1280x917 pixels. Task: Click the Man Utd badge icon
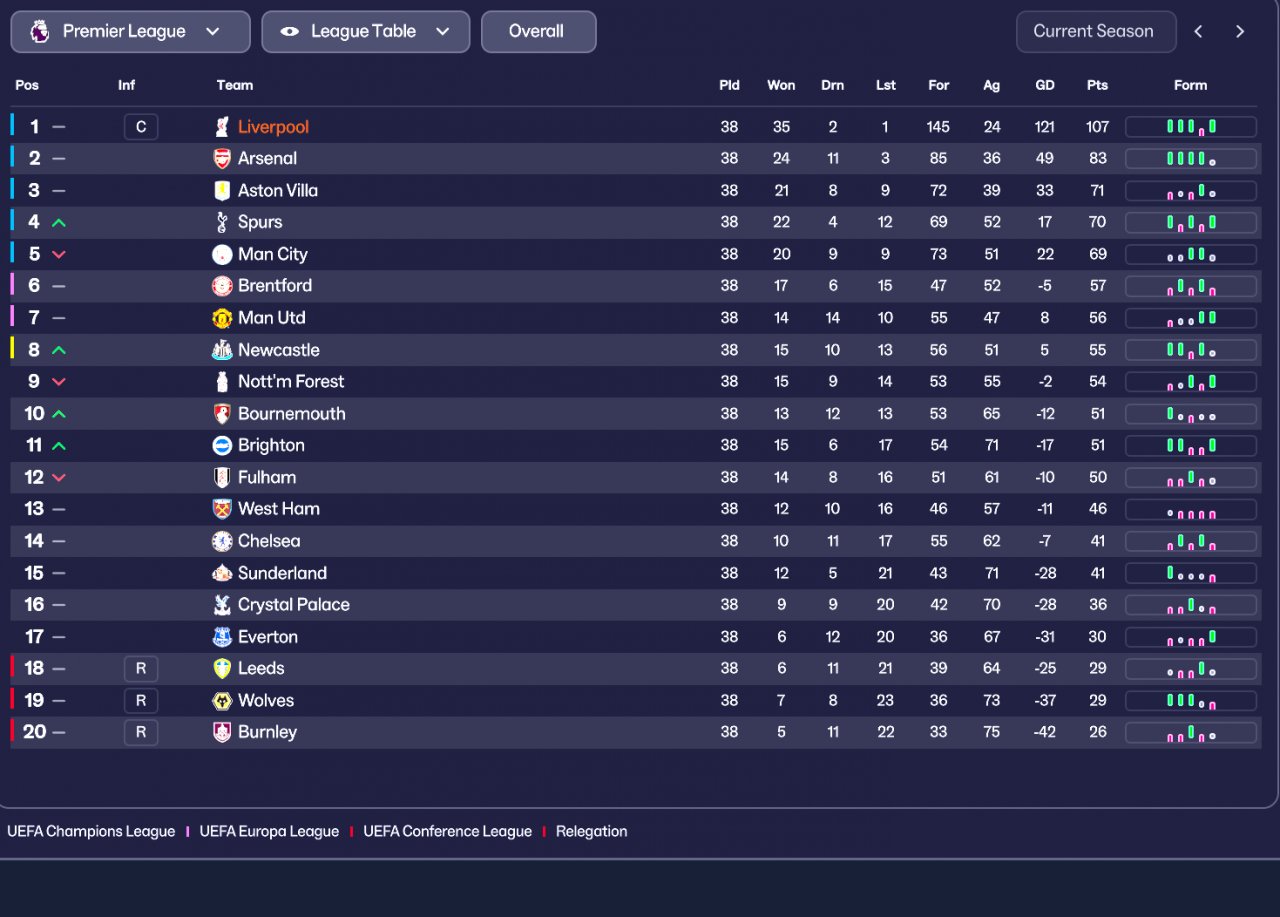222,318
